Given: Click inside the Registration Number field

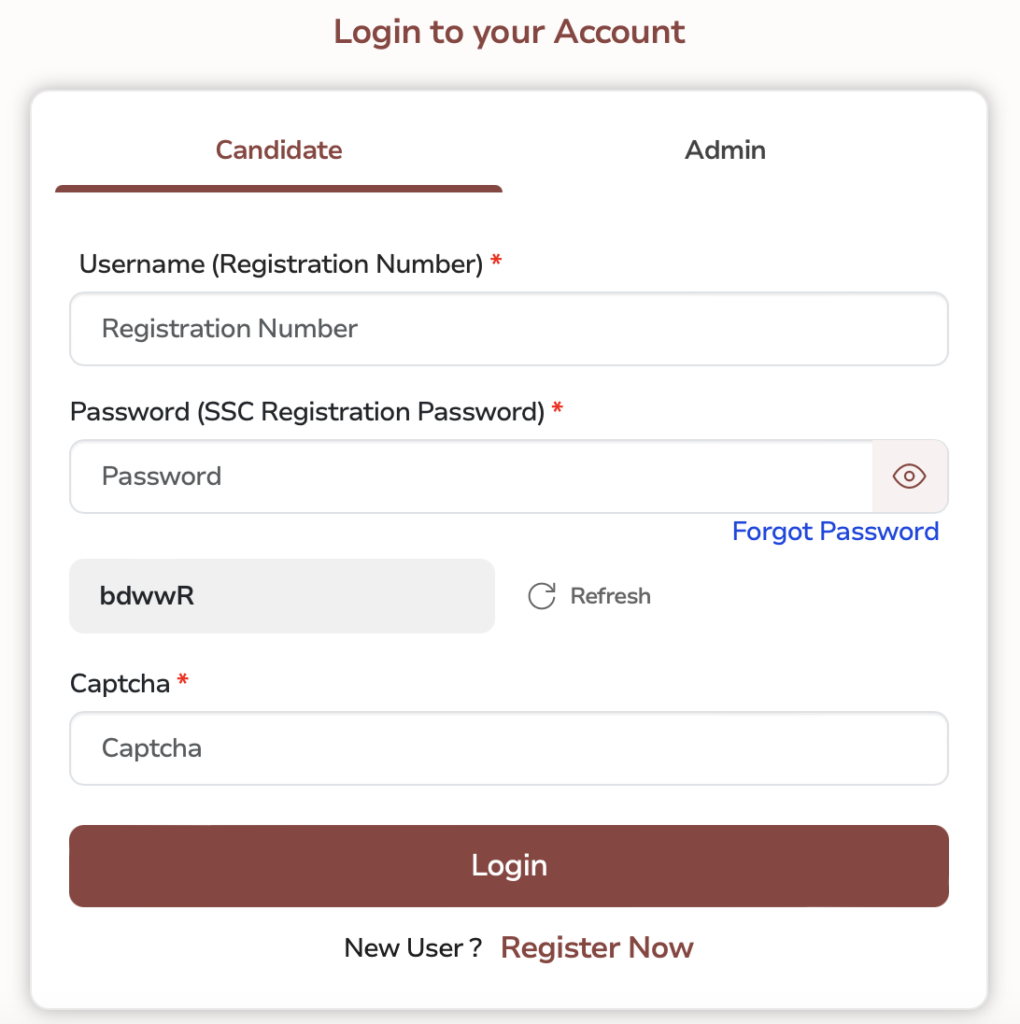Looking at the screenshot, I should [x=509, y=329].
